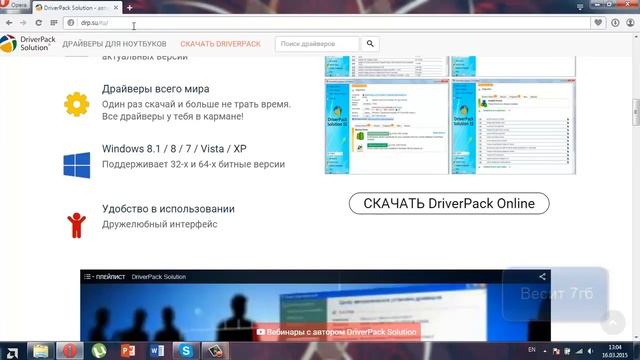Open uTorrent from the taskbar

pyautogui.click(x=99, y=351)
